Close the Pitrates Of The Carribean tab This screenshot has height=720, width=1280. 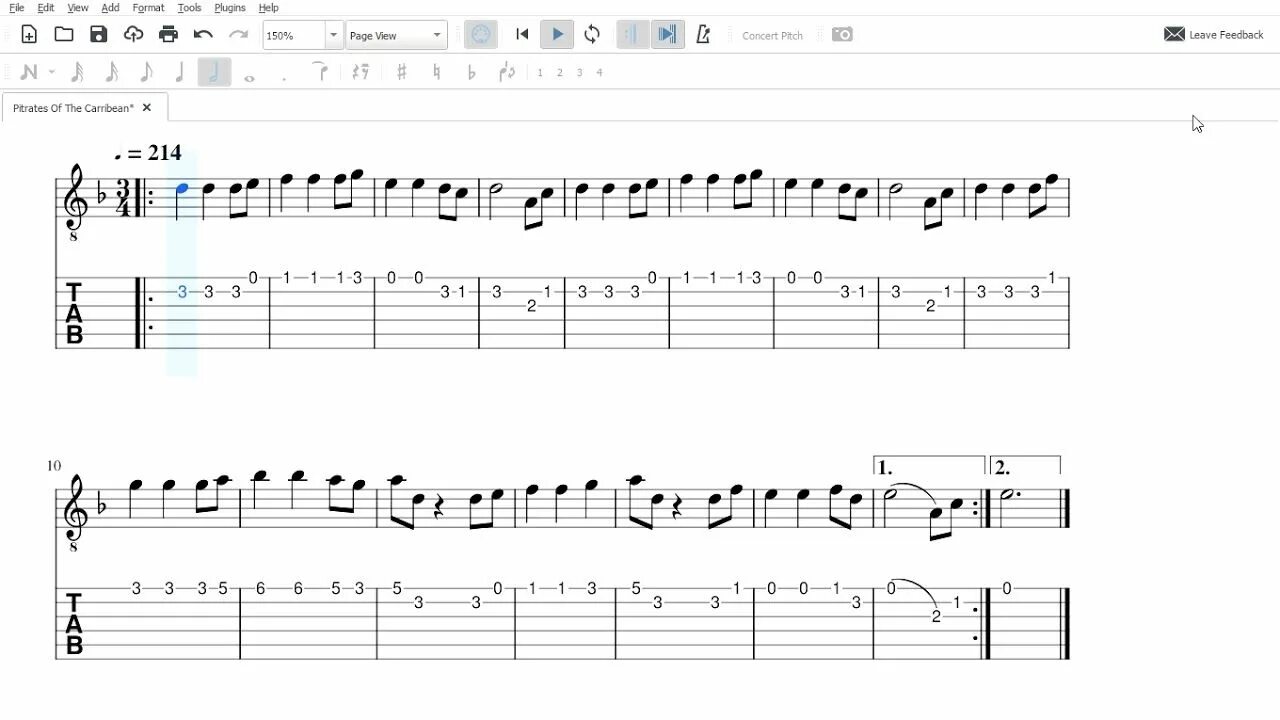(x=147, y=108)
